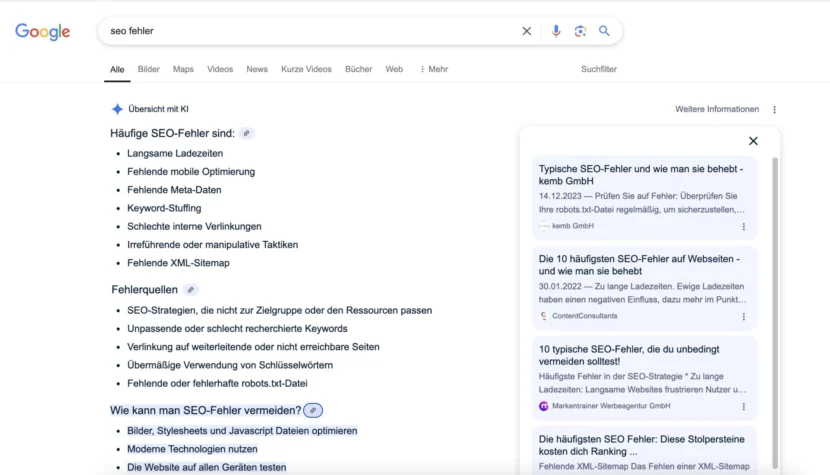Click the link icon beside "Häufige SEO-Fehler sind:"
This screenshot has height=475, width=830.
(246, 133)
